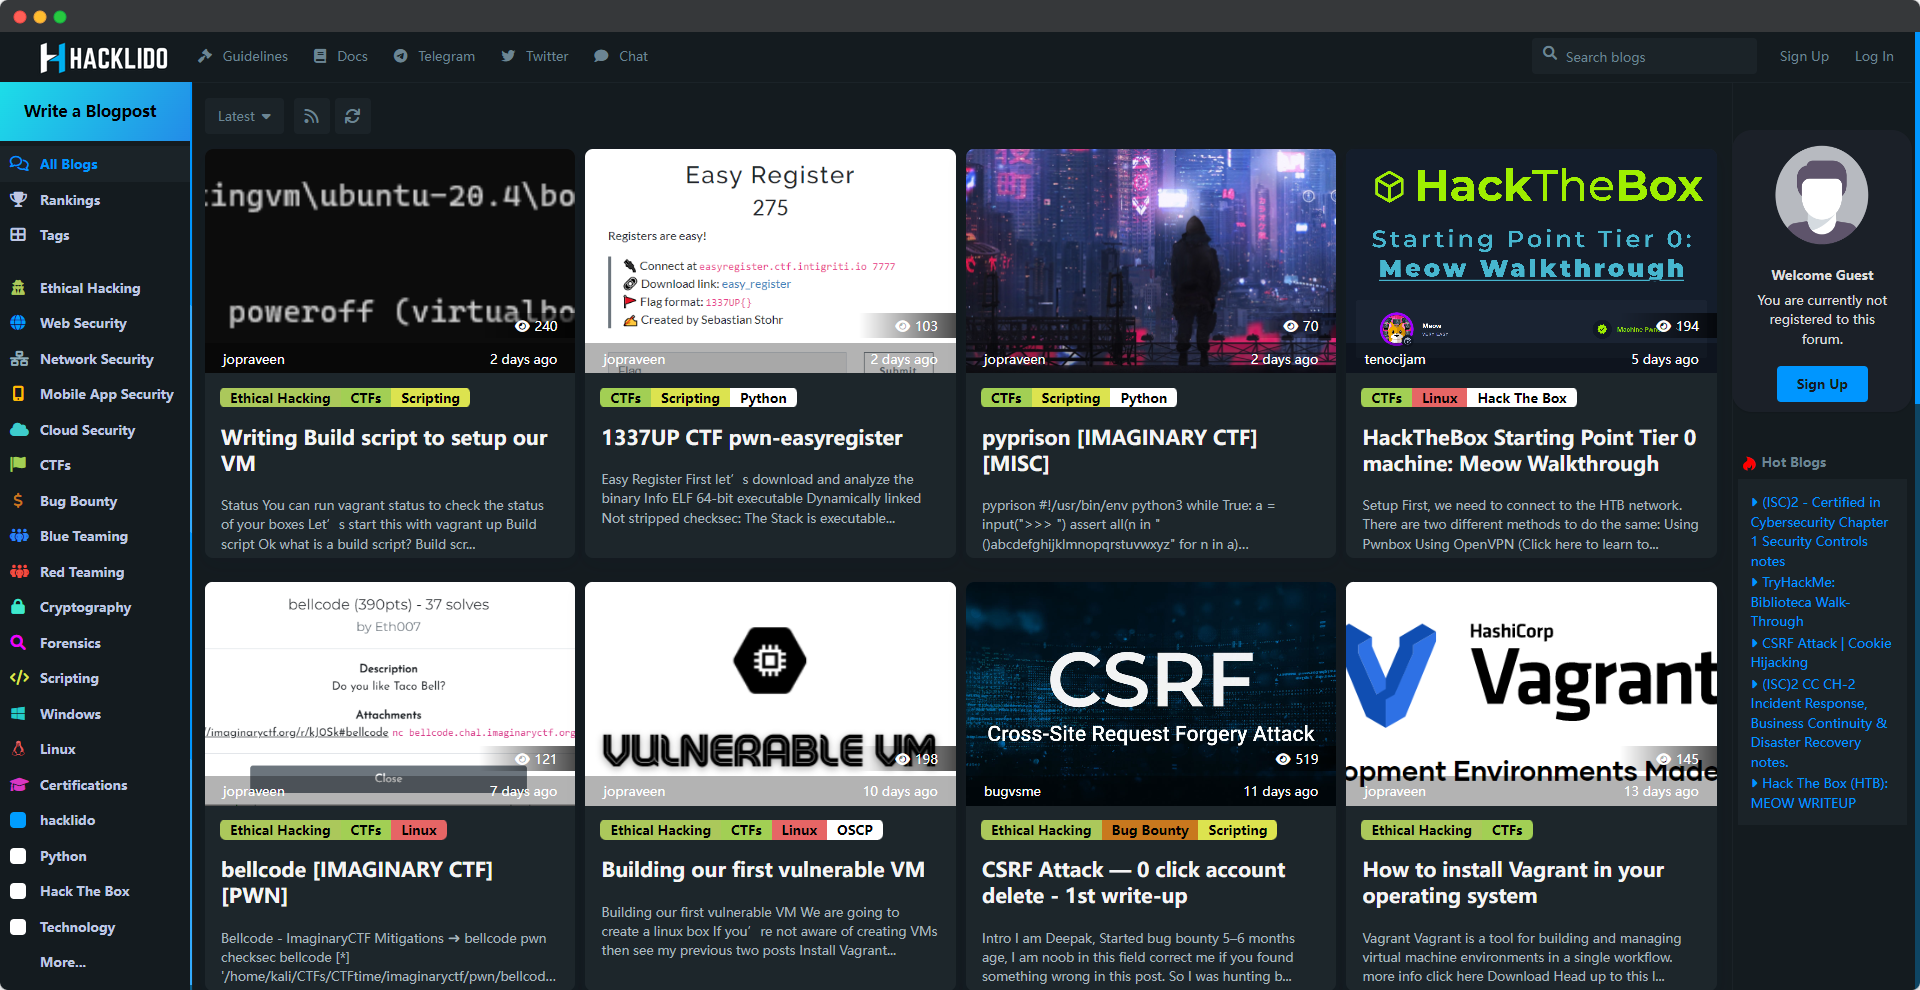
Task: Open the pyprison IMAGINARY CTF post title
Action: click(x=1119, y=451)
